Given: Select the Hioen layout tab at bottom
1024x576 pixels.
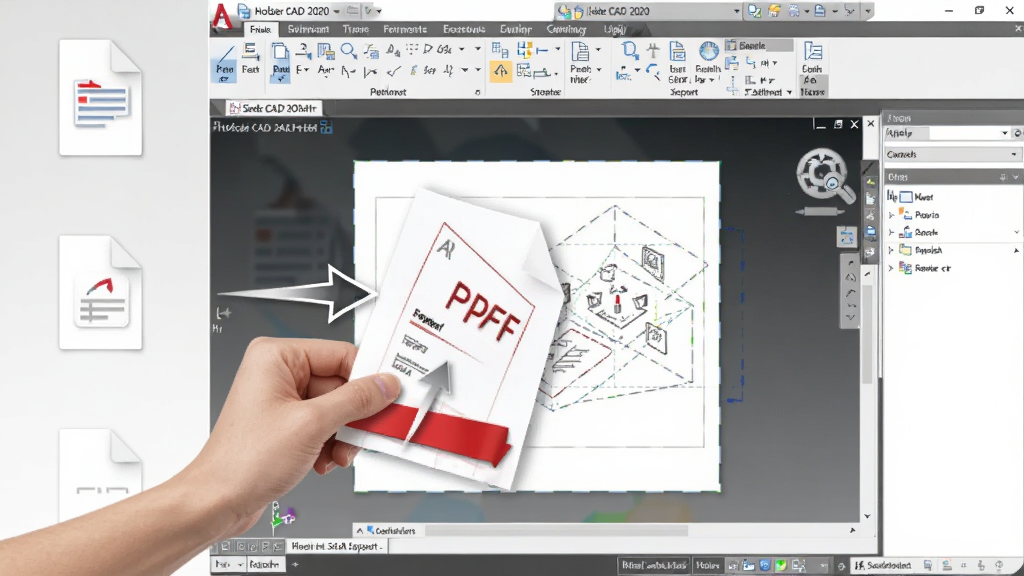Looking at the screenshot, I should (x=335, y=546).
